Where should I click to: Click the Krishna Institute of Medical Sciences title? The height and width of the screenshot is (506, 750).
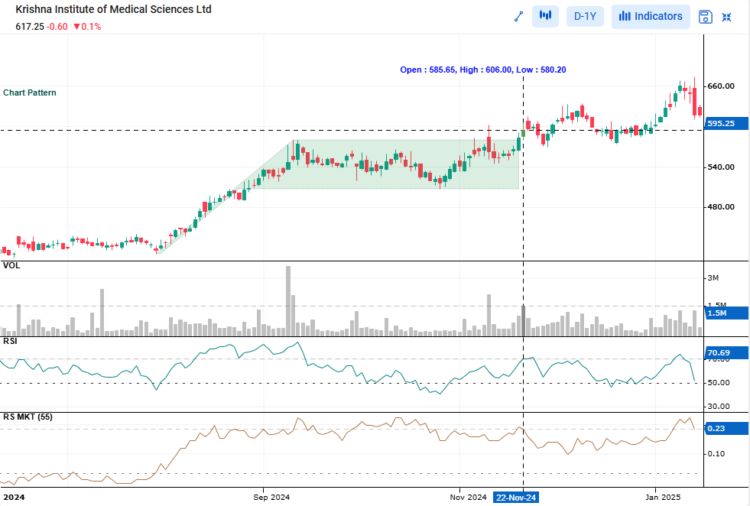pyautogui.click(x=113, y=9)
